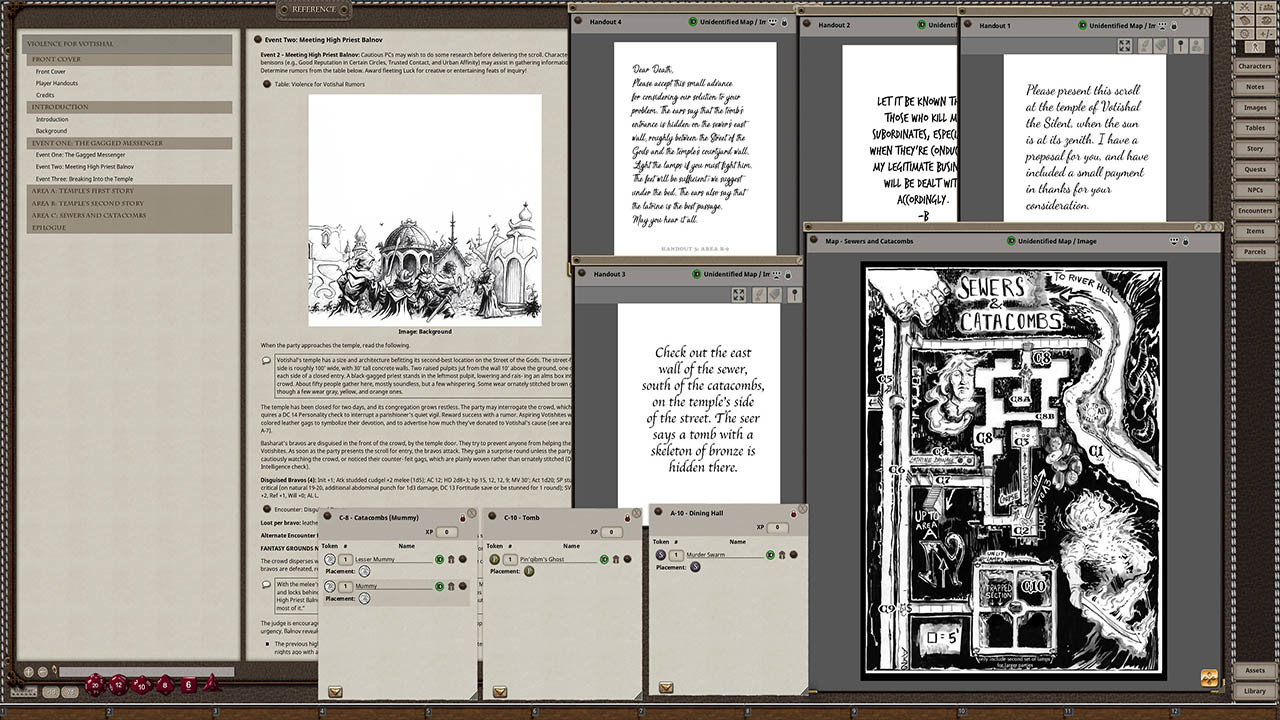Click the pin marker icon on Handout 1
Viewport: 1280px width, 720px height.
tap(1181, 46)
